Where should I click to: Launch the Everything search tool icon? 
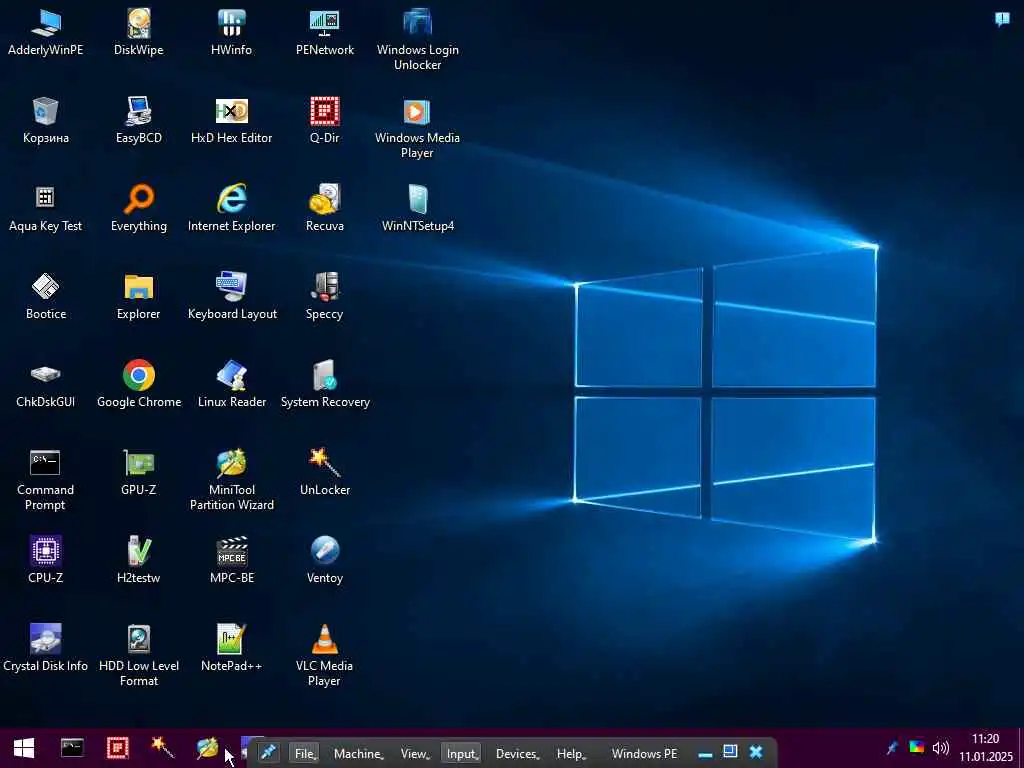[138, 209]
